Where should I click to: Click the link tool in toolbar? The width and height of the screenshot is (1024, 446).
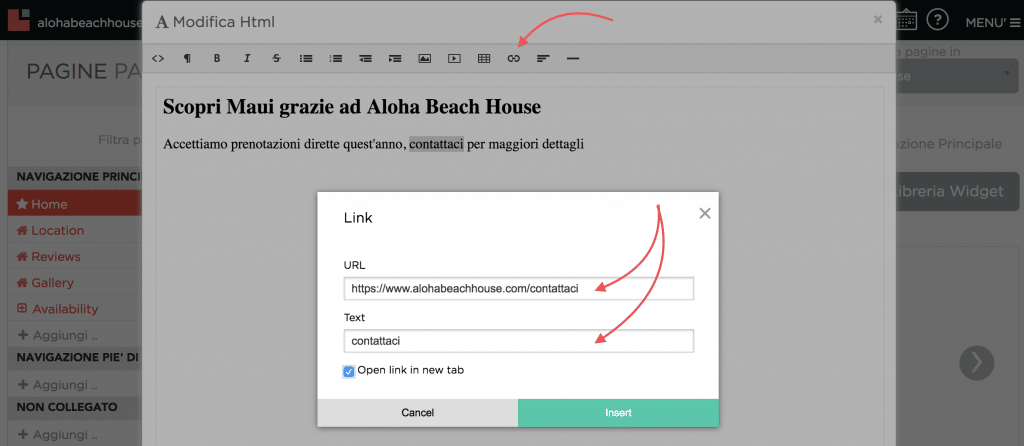[x=514, y=59]
